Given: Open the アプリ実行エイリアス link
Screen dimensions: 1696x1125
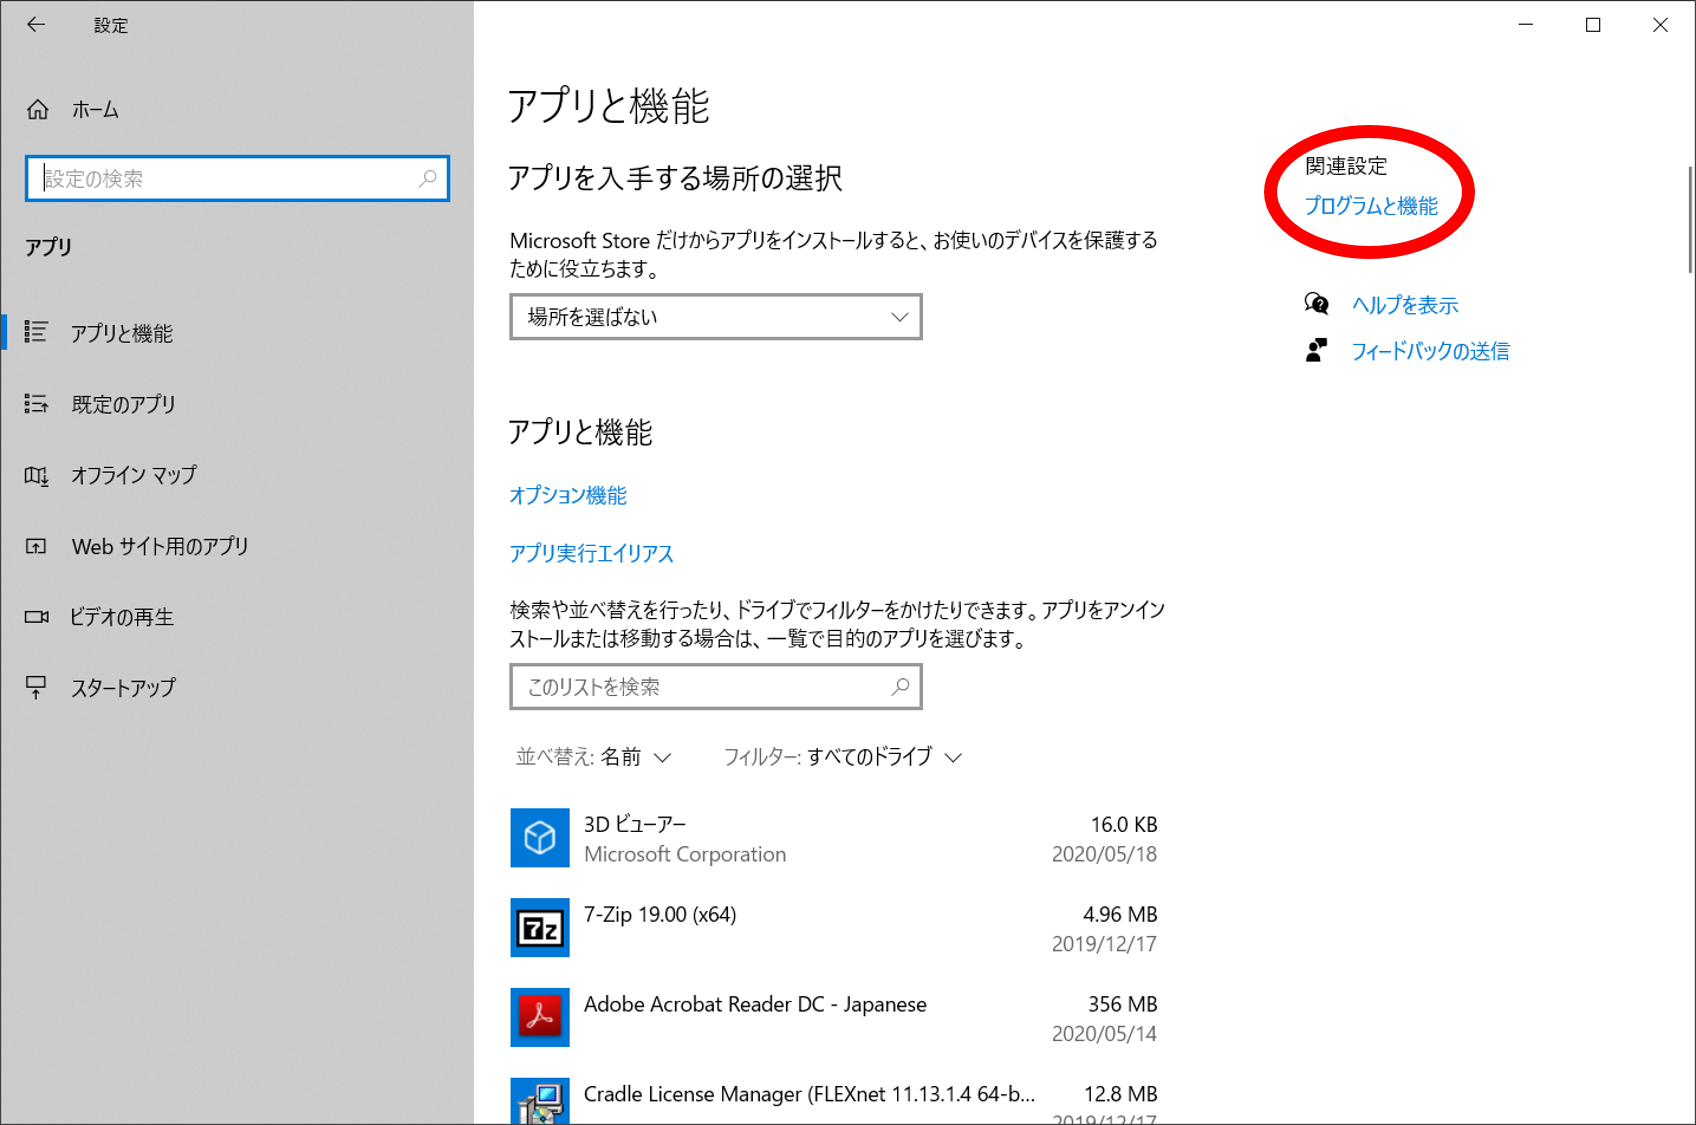Looking at the screenshot, I should (591, 553).
